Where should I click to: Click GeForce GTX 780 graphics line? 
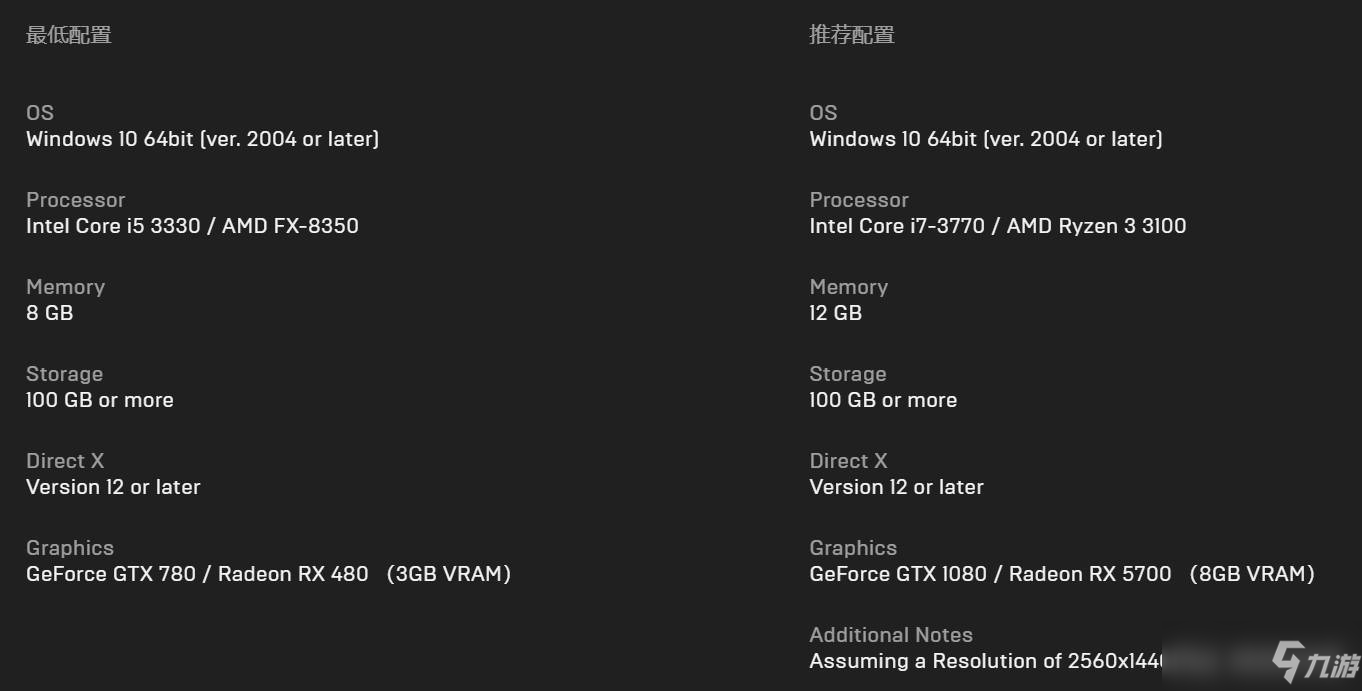(x=269, y=574)
